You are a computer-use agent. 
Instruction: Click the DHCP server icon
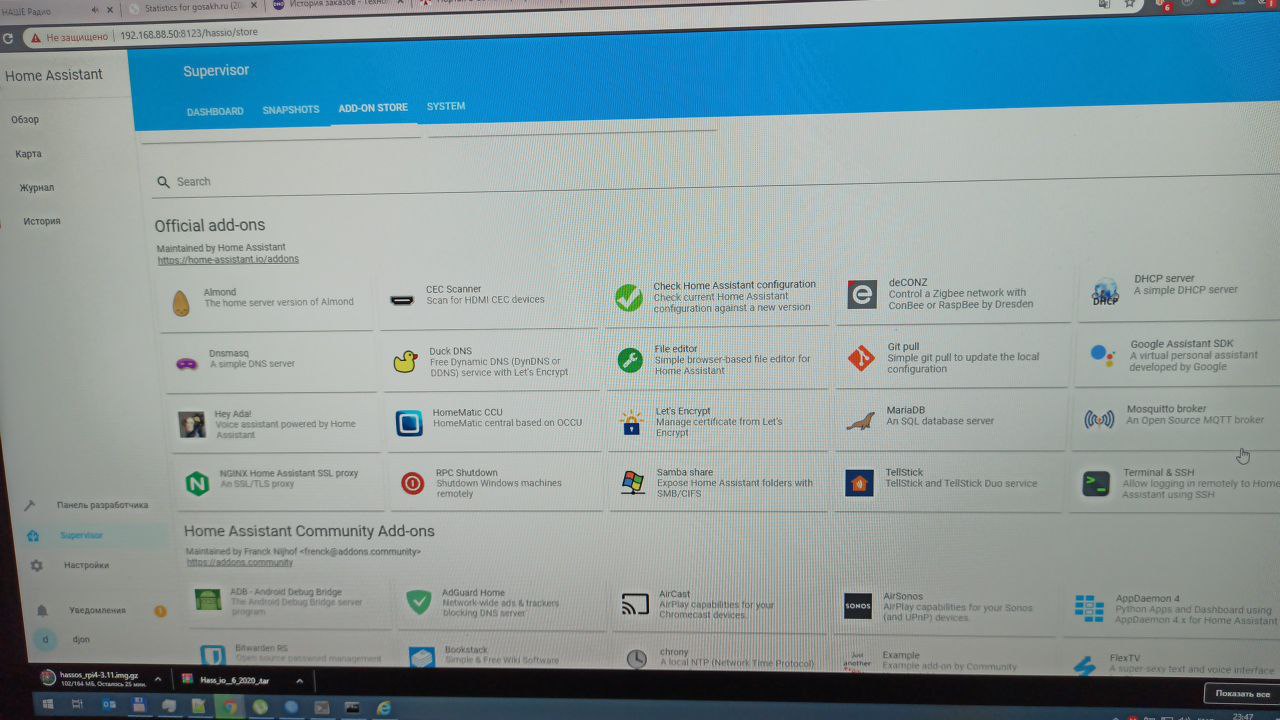(1105, 292)
